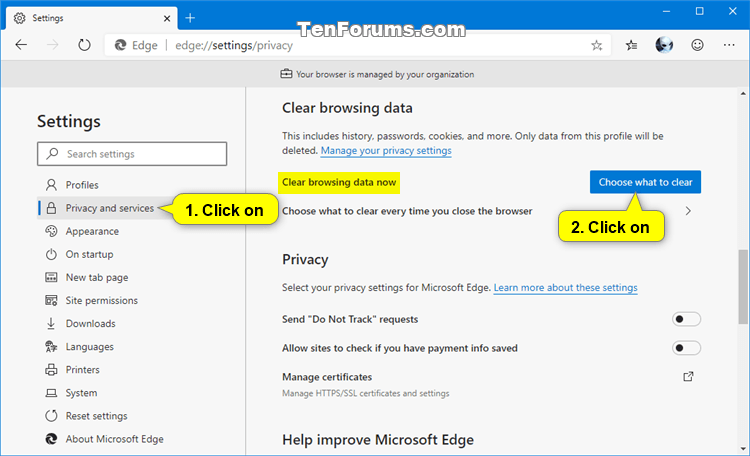This screenshot has width=750, height=456.
Task: Toggle Send "Do Not Track" requests
Action: (686, 319)
